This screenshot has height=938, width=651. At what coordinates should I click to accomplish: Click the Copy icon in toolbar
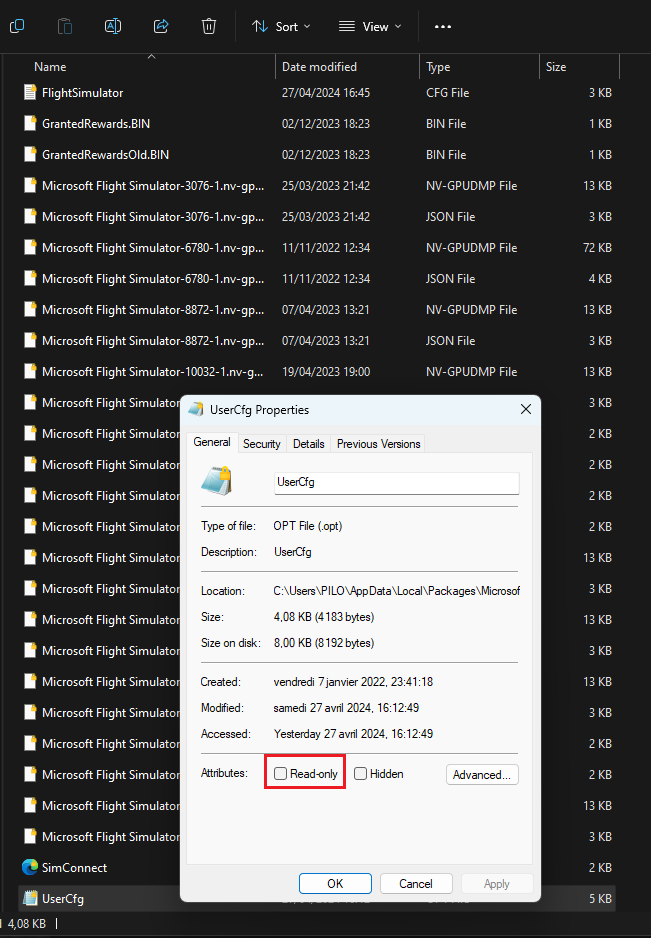point(17,26)
